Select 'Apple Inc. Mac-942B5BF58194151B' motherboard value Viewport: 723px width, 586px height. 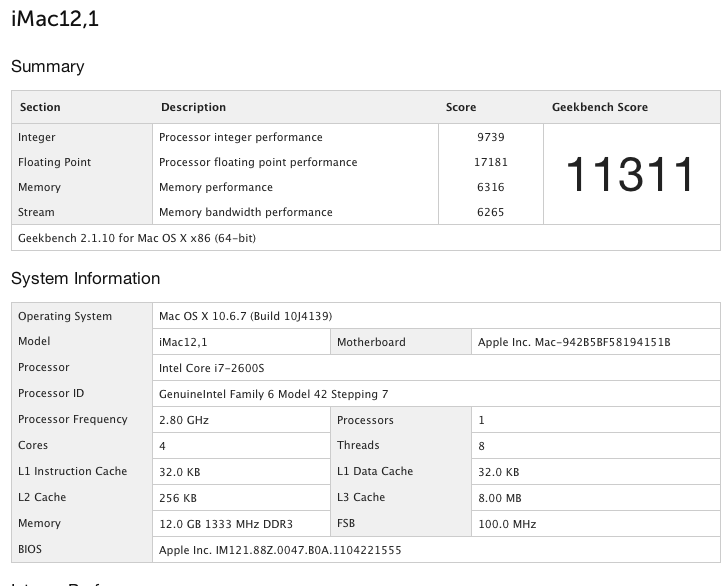pos(574,342)
